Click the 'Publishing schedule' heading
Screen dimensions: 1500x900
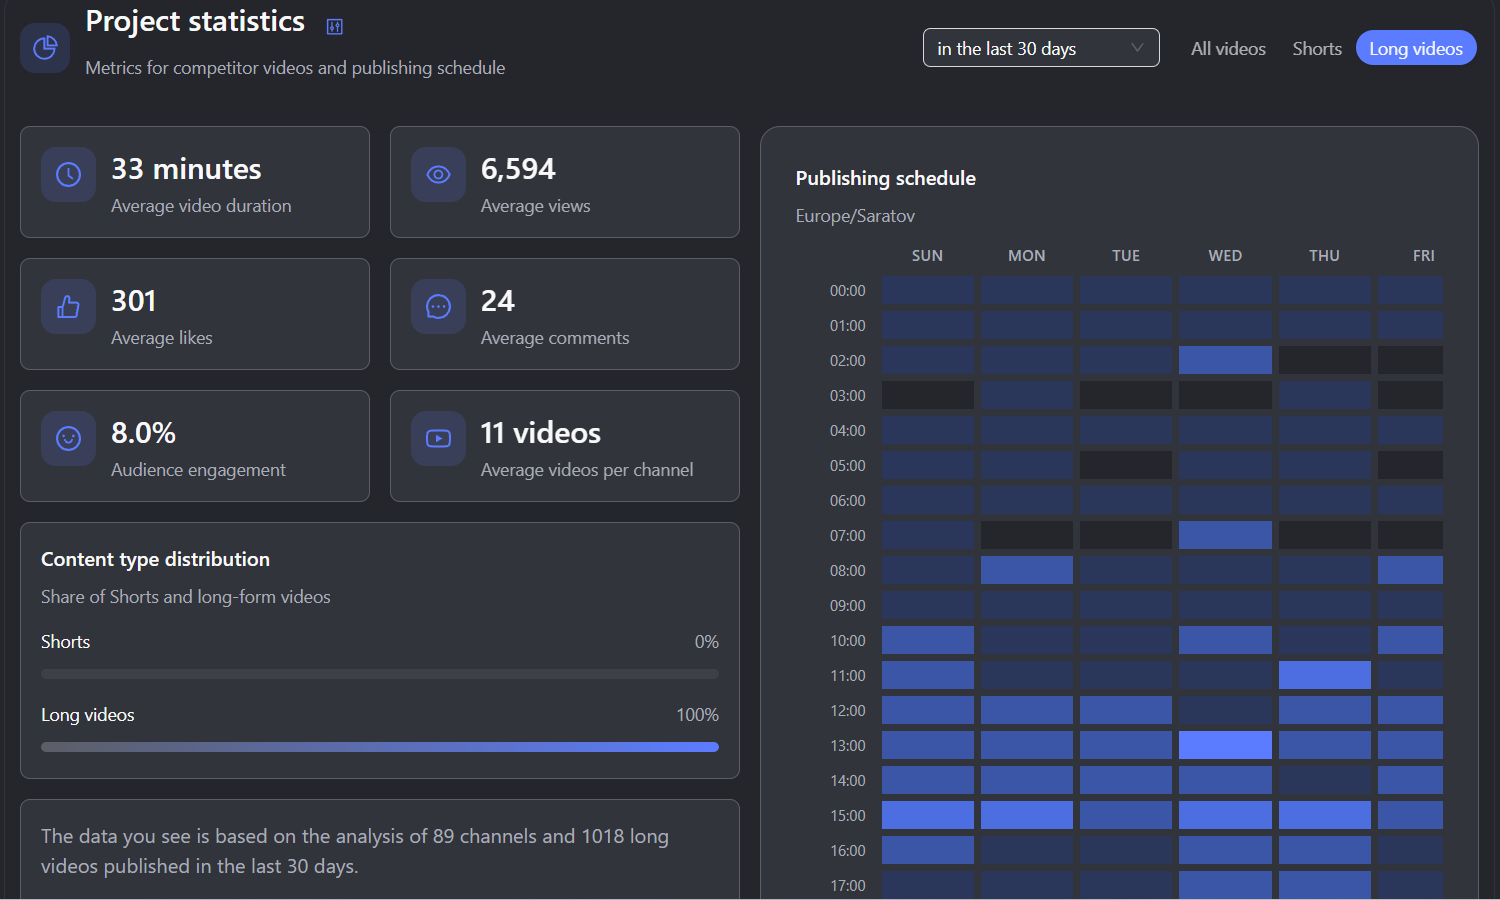(886, 178)
